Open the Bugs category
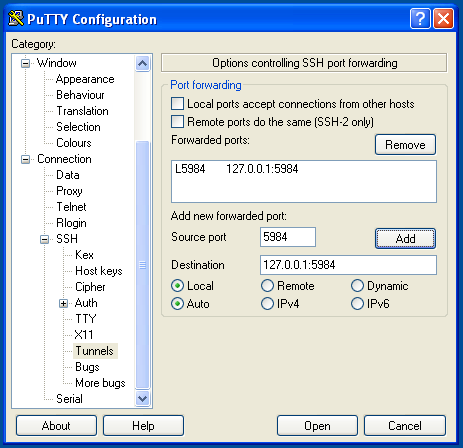Screen dimensions: 463x448 tap(87, 367)
